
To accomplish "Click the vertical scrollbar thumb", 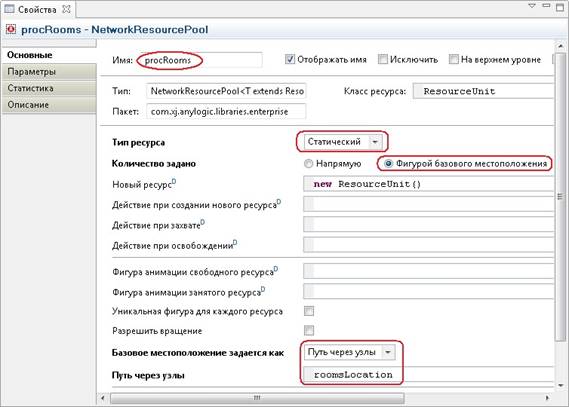I will tap(560, 196).
